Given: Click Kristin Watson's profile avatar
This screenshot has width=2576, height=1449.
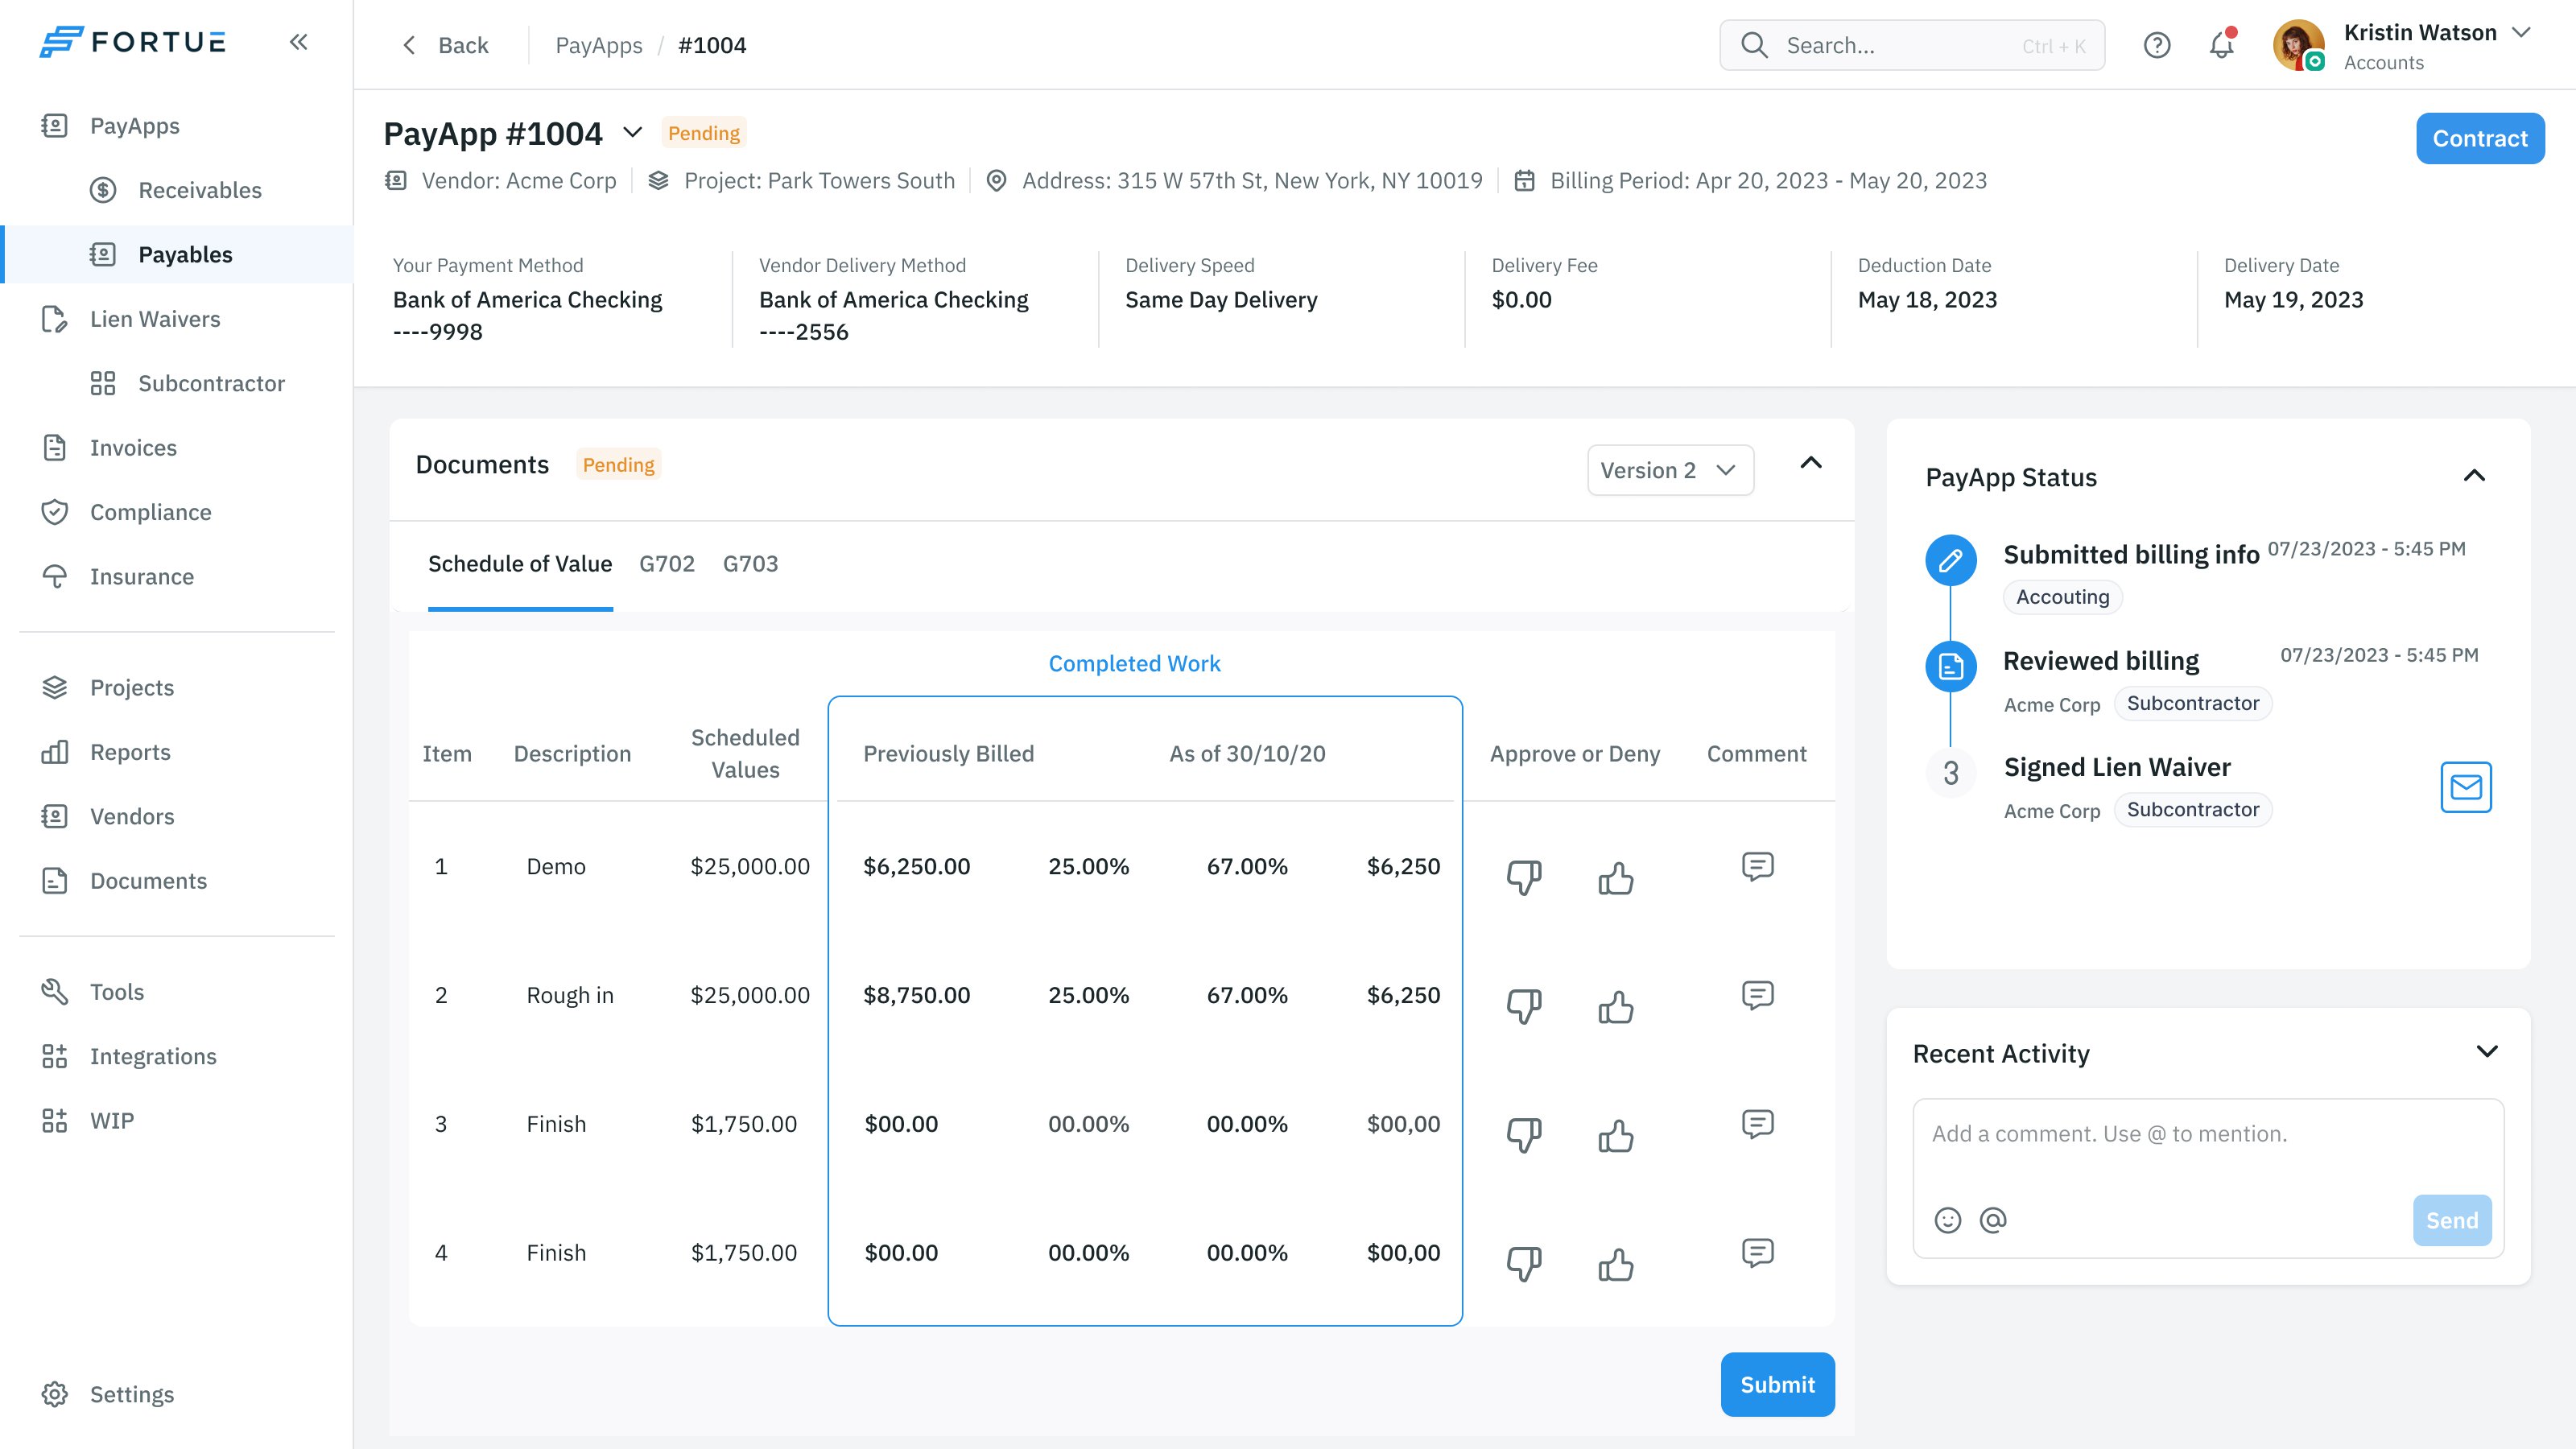Looking at the screenshot, I should click(x=2298, y=45).
